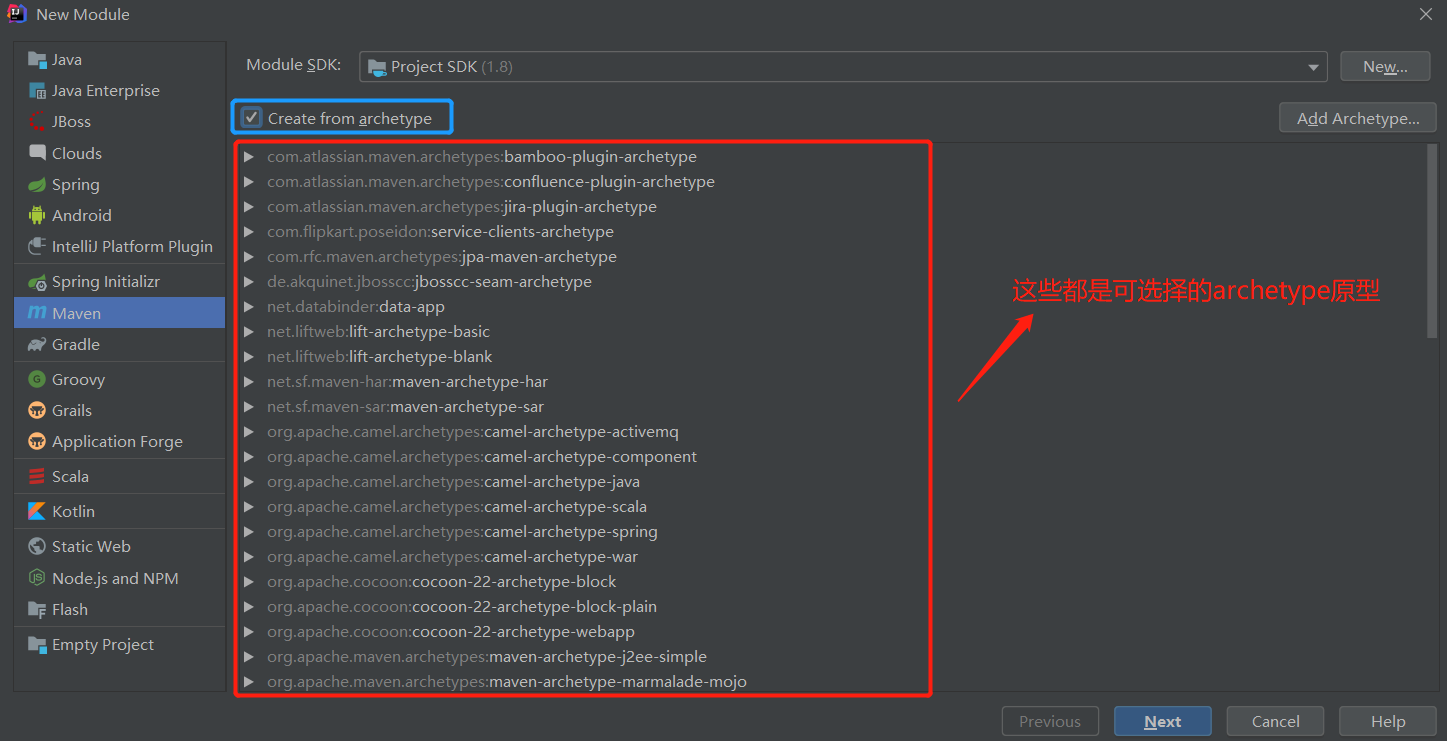Screen dimensions: 1447x741
Task: Click the Add Archetype... button
Action: coord(1358,118)
